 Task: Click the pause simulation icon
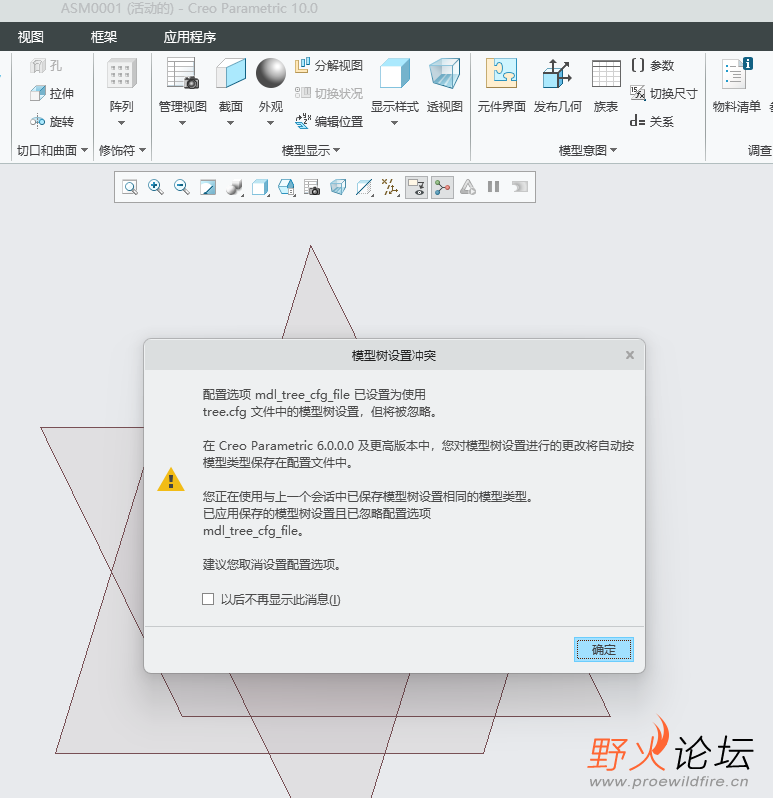coord(494,187)
